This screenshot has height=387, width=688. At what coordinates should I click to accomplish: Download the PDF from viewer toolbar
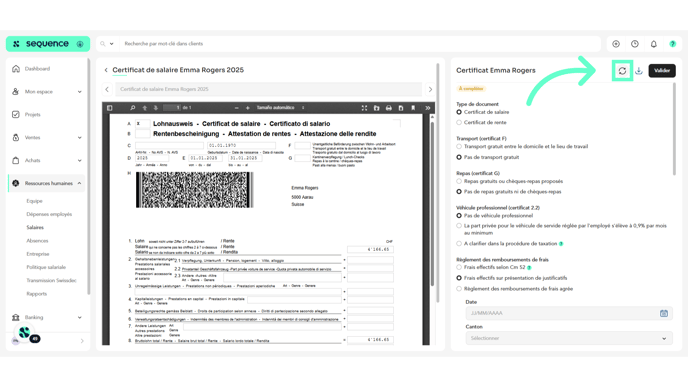401,108
